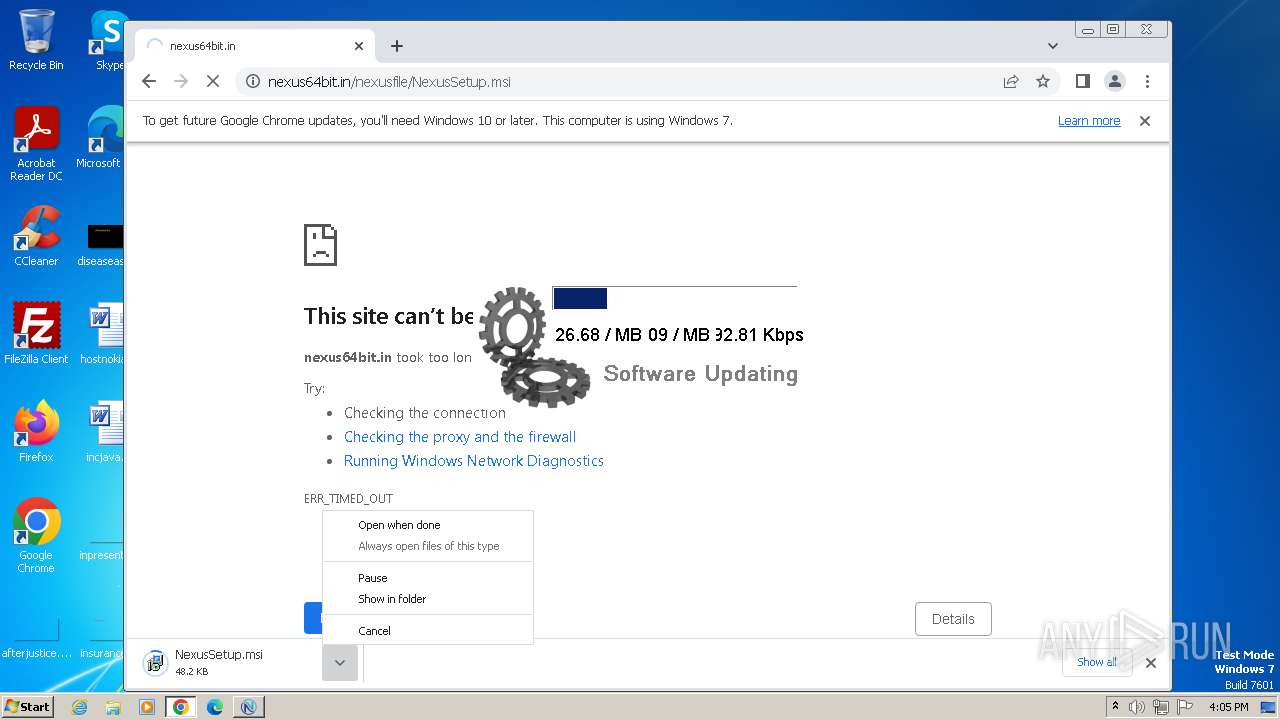Viewport: 1280px width, 720px height.
Task: Switch to the nexus64bit.in tab
Action: 255,46
